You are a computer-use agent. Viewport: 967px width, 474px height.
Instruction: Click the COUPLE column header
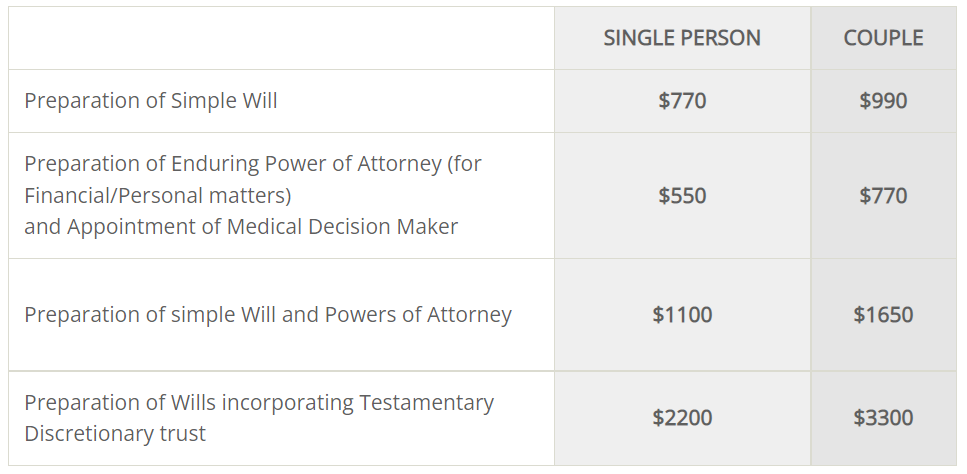(883, 38)
